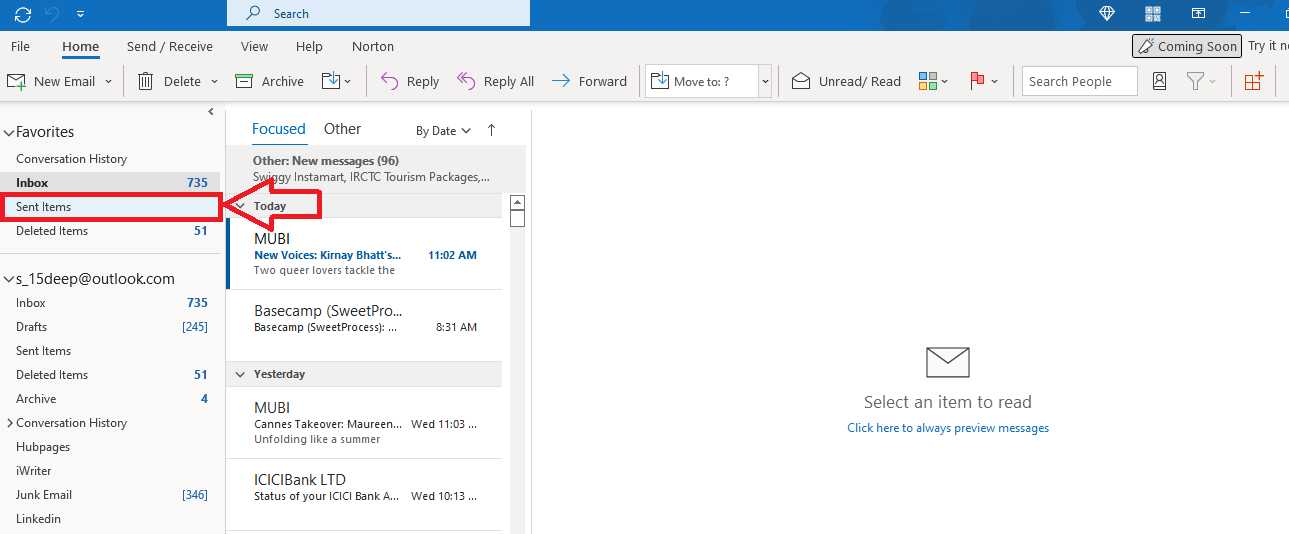Click the Get Add-ins icon
The image size is (1289, 534).
tap(1254, 82)
